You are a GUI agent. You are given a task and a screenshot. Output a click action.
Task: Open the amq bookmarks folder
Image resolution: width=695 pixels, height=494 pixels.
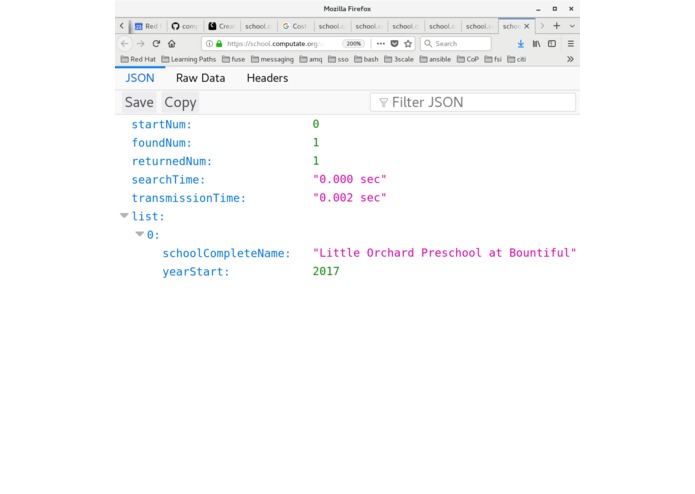[x=311, y=59]
